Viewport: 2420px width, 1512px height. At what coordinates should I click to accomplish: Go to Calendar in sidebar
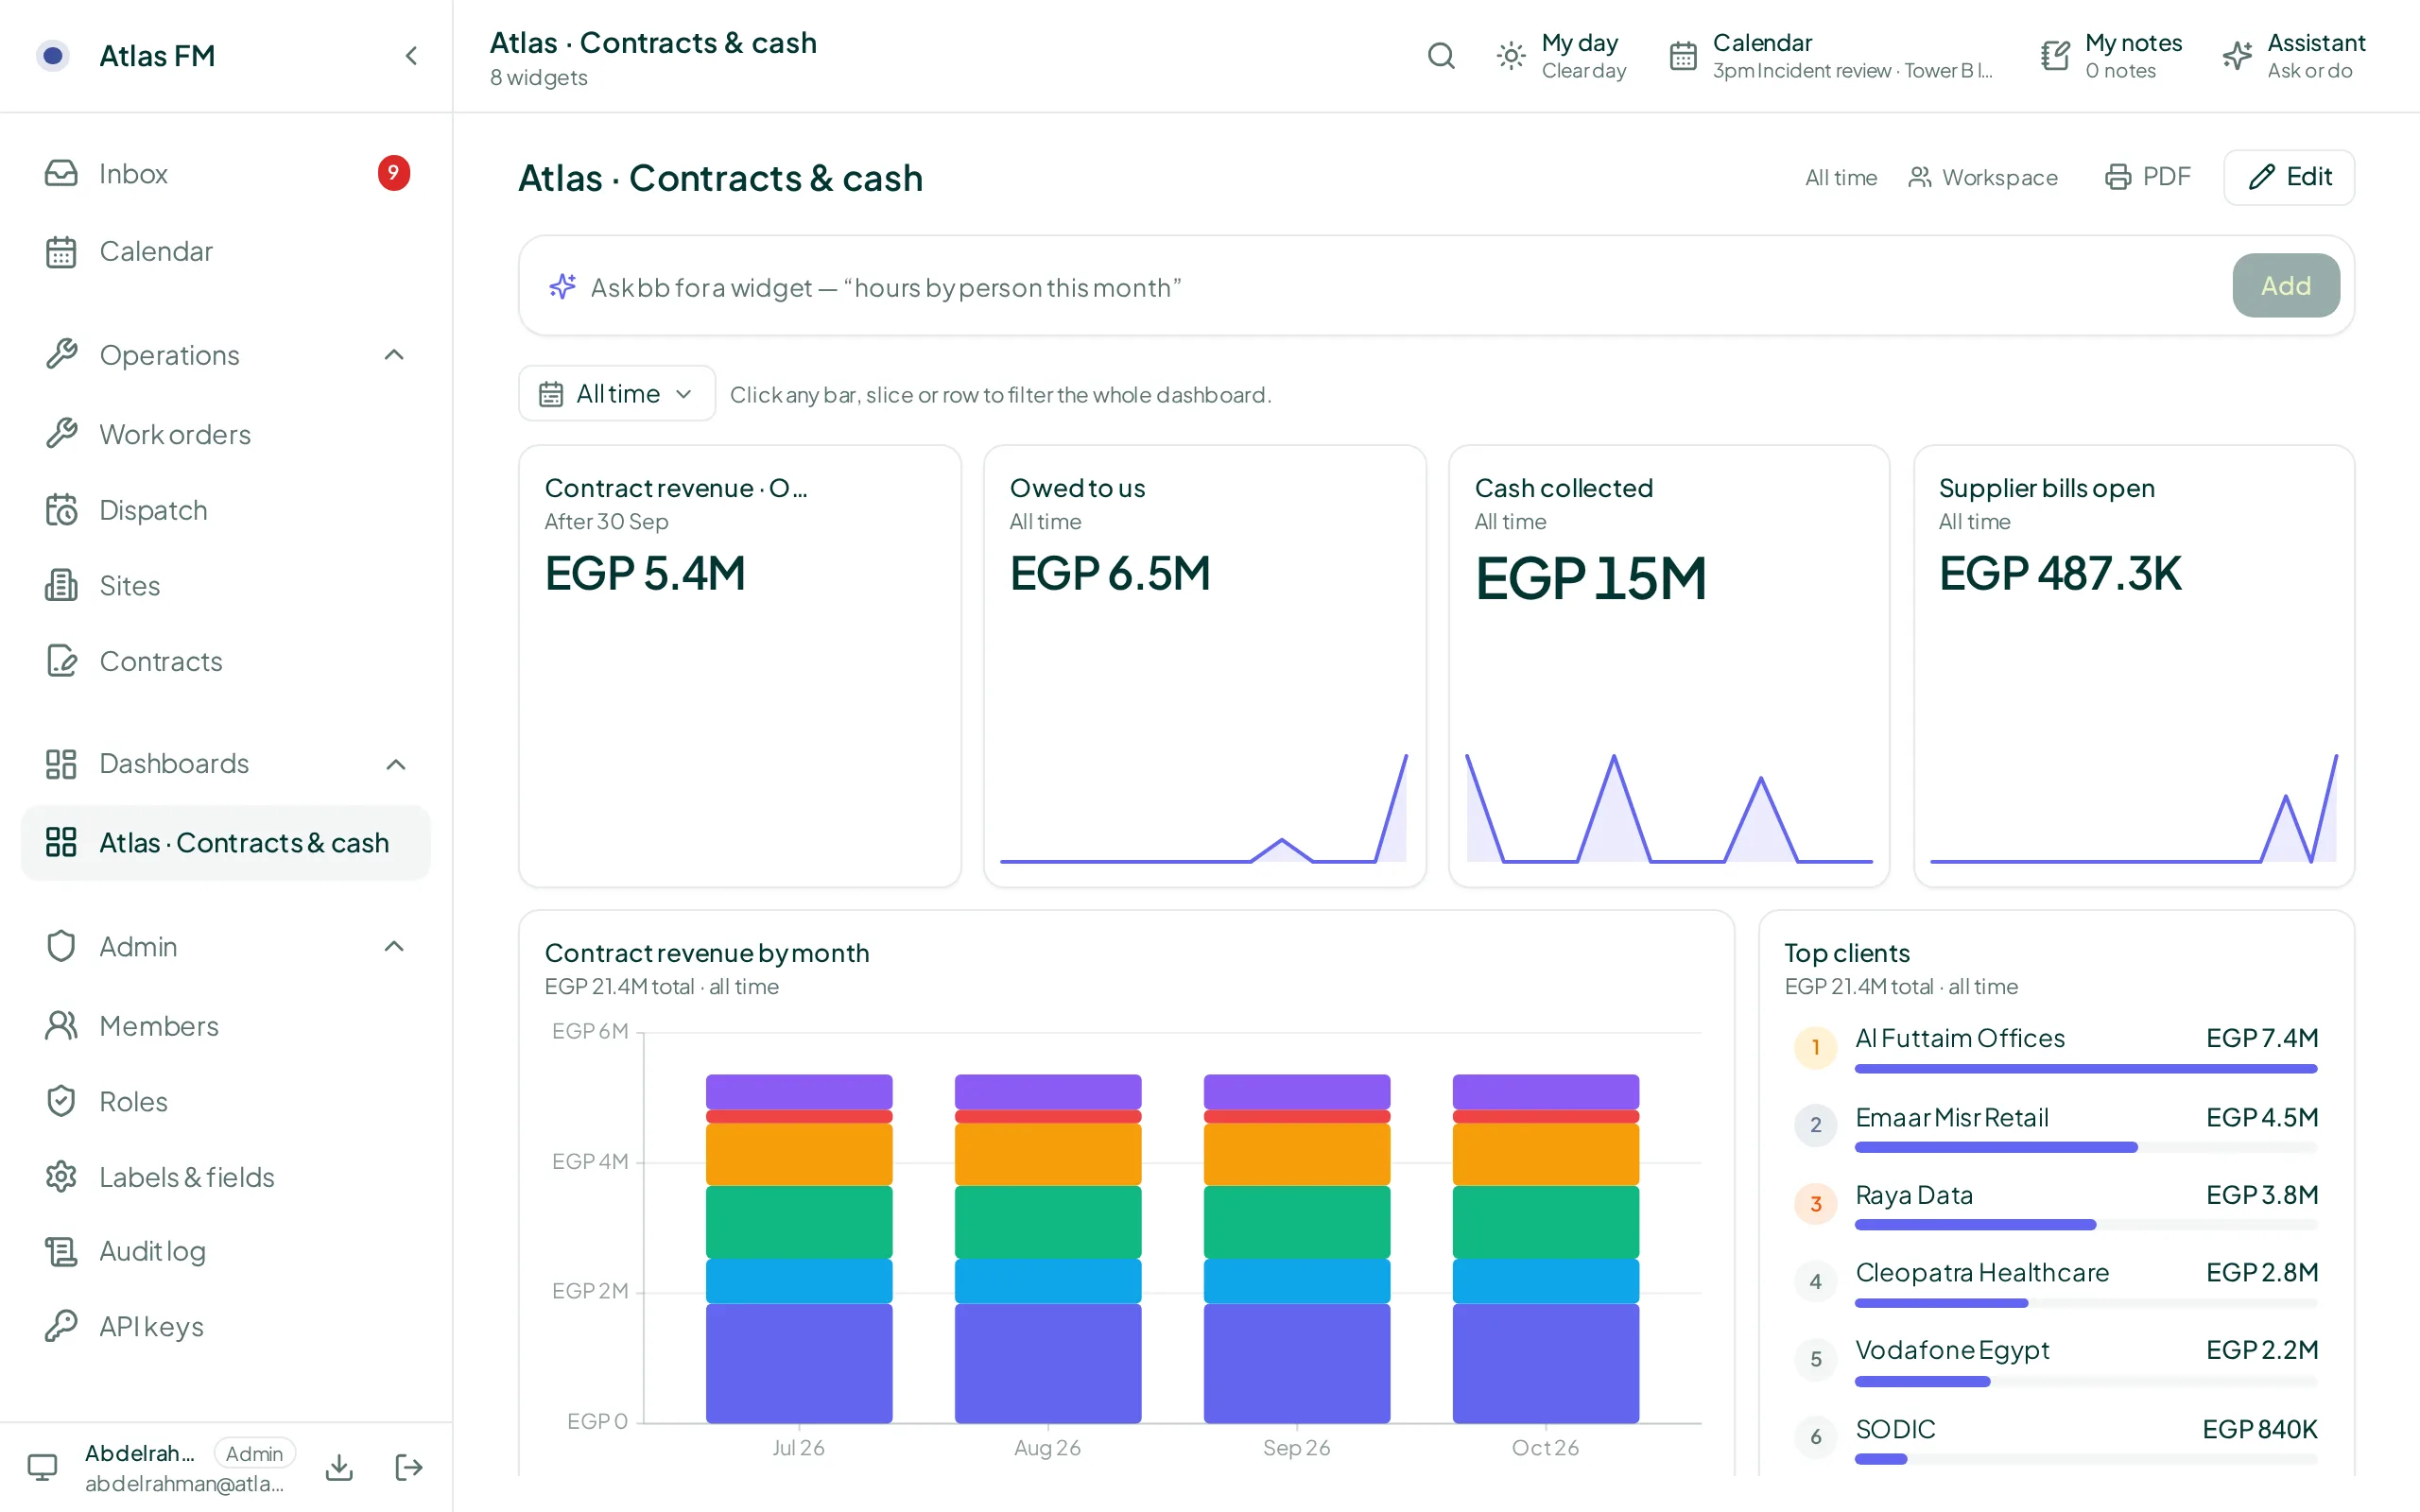[226, 251]
